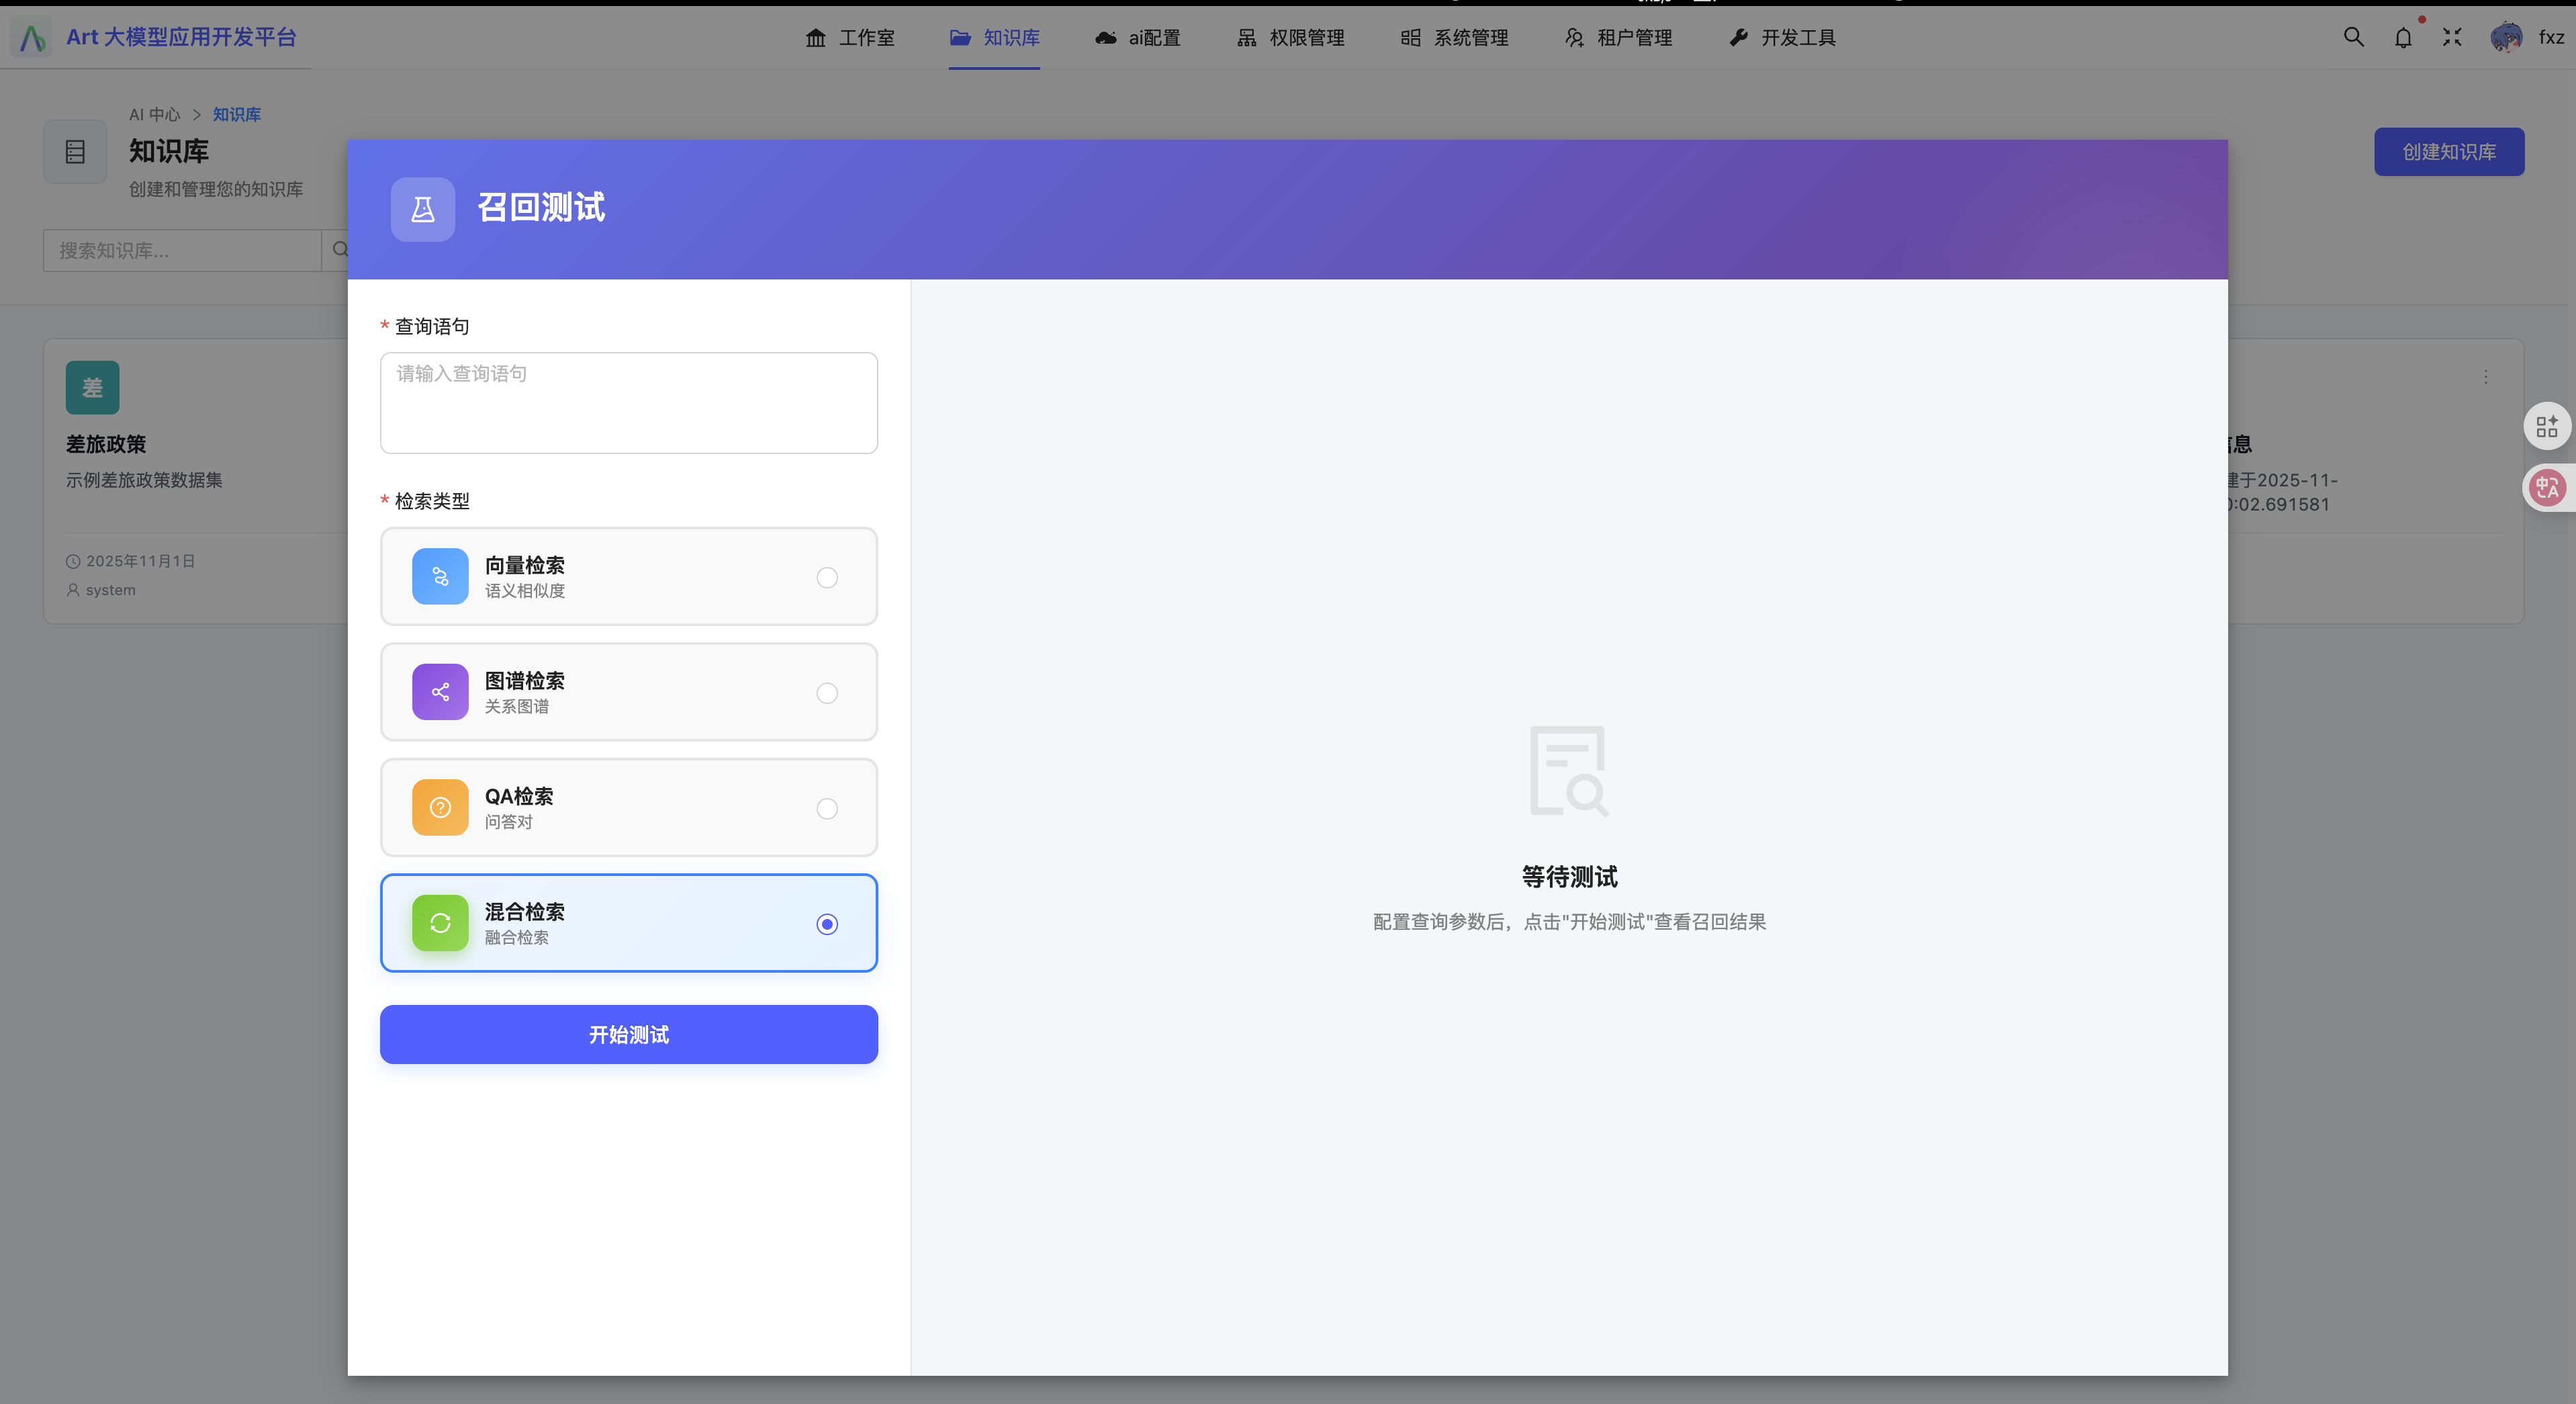
Task: Click the flask icon beside 召回测试 title
Action: [422, 209]
